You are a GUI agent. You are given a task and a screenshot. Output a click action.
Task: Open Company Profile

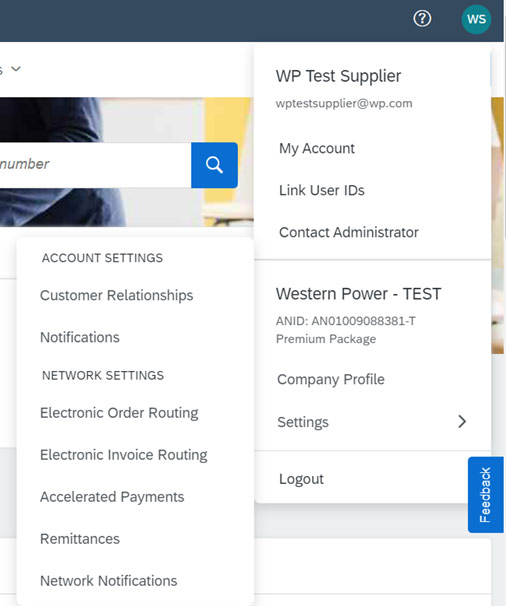click(331, 380)
